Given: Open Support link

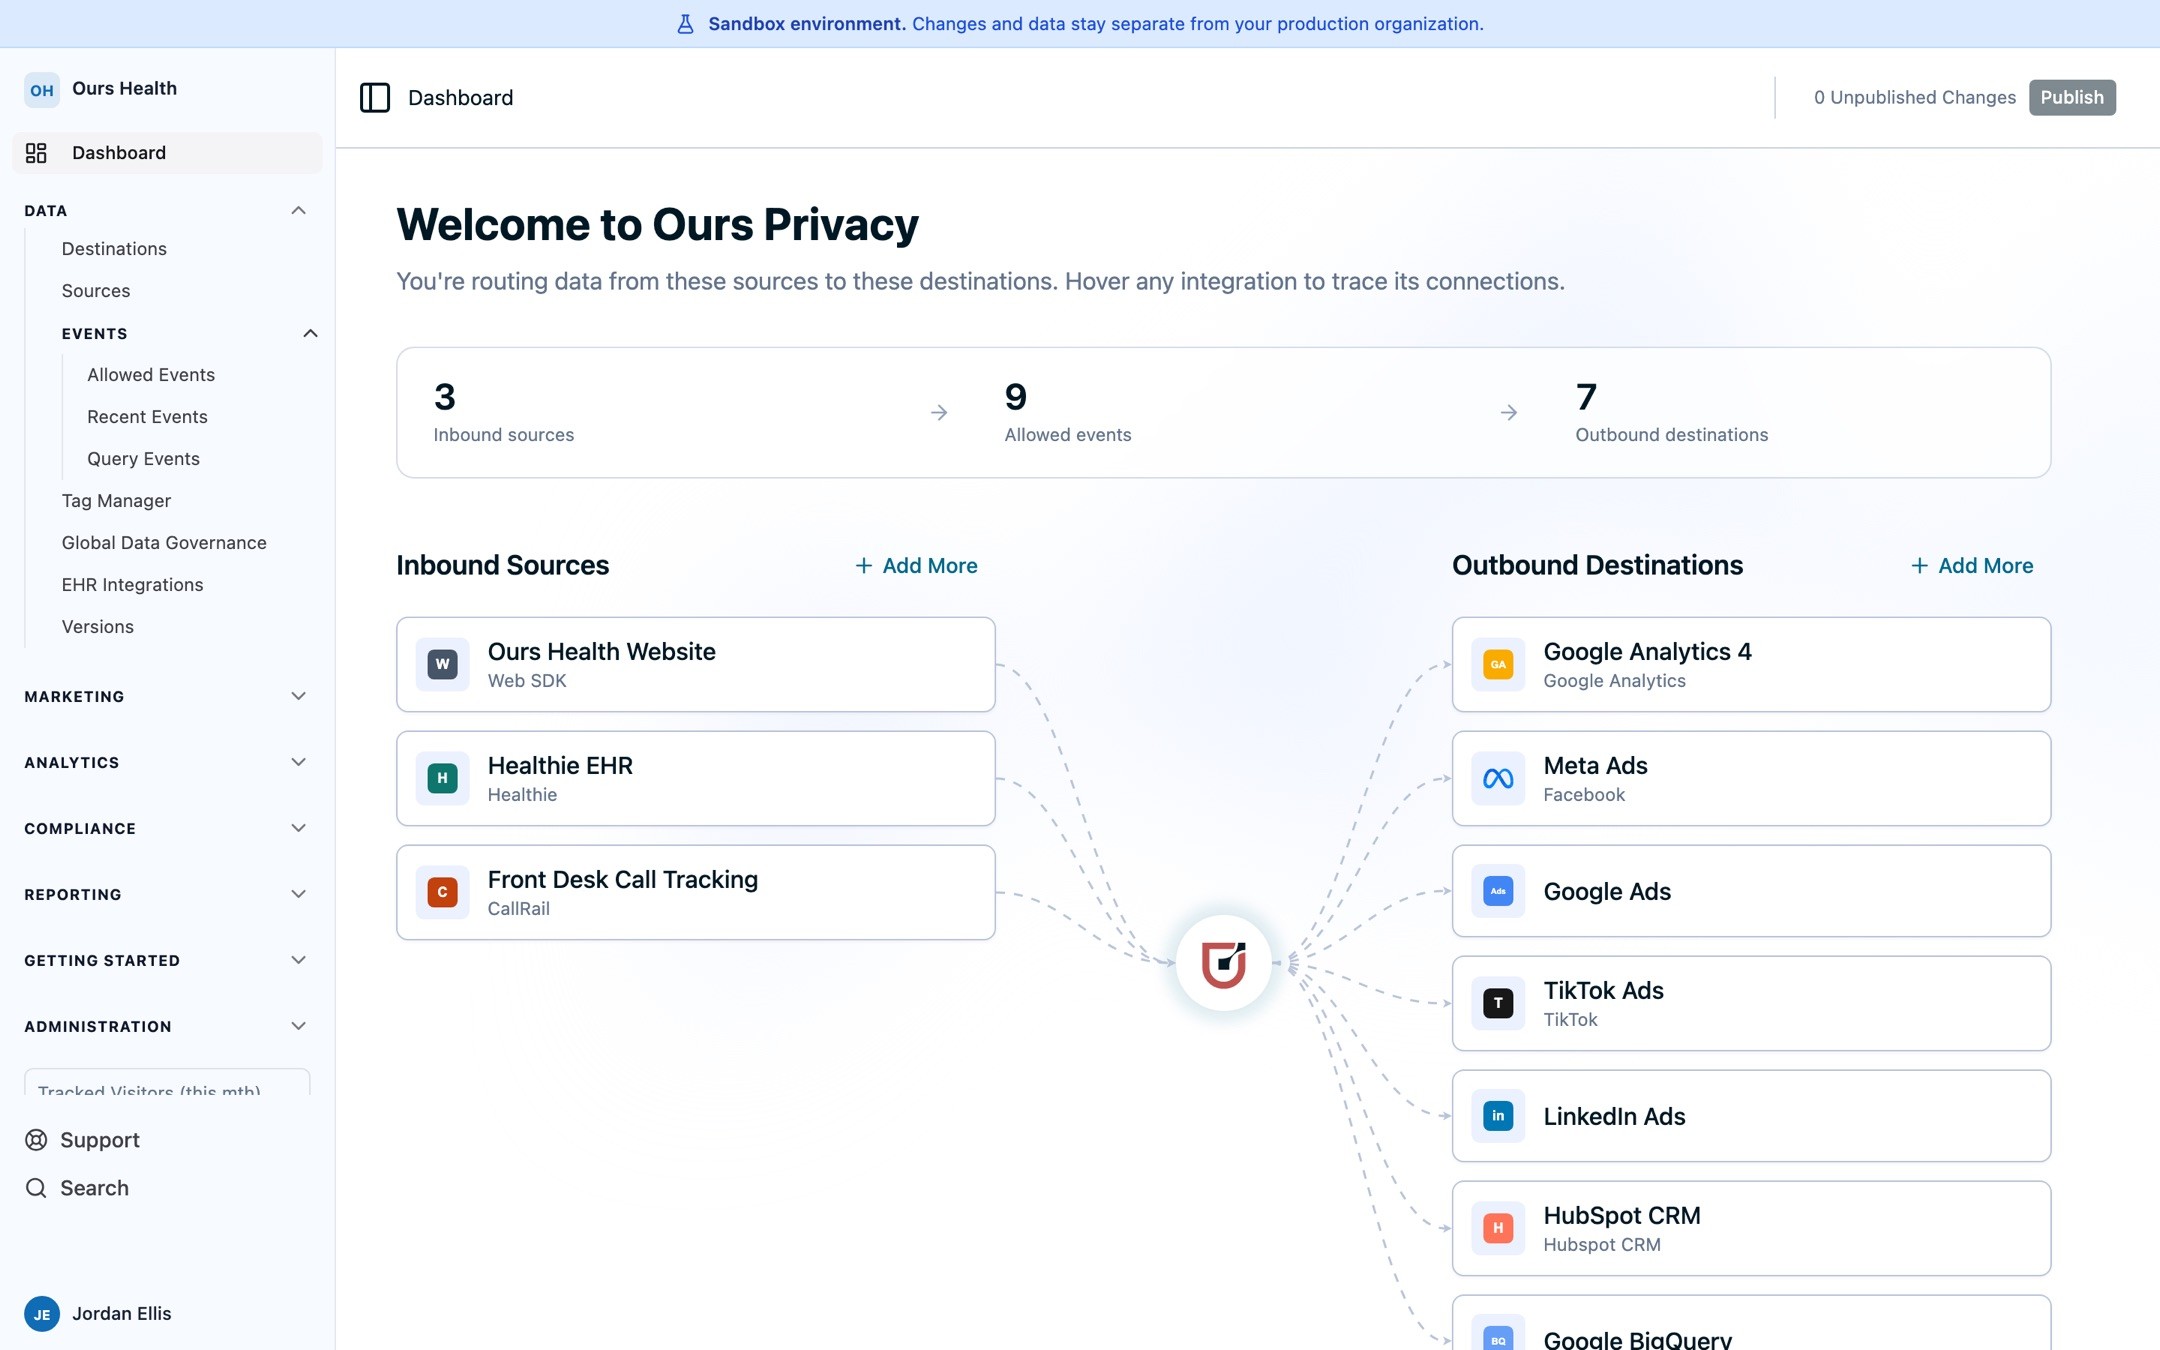Looking at the screenshot, I should [82, 1140].
